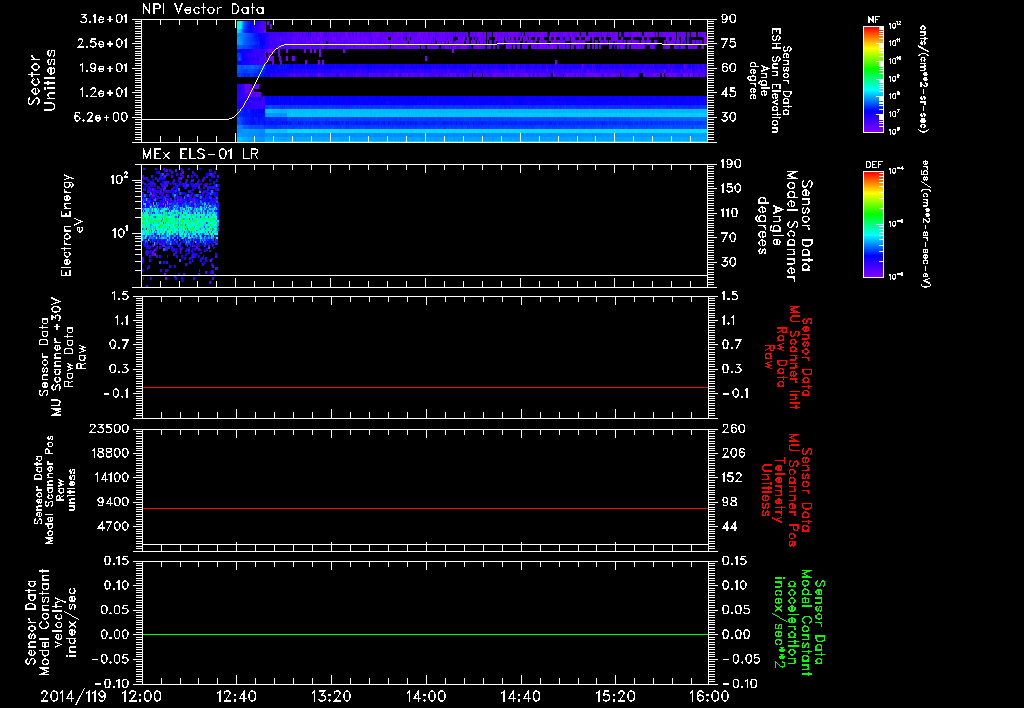The image size is (1024, 708).
Task: Click the 4700 scanner position tick label
Action: pyautogui.click(x=112, y=526)
